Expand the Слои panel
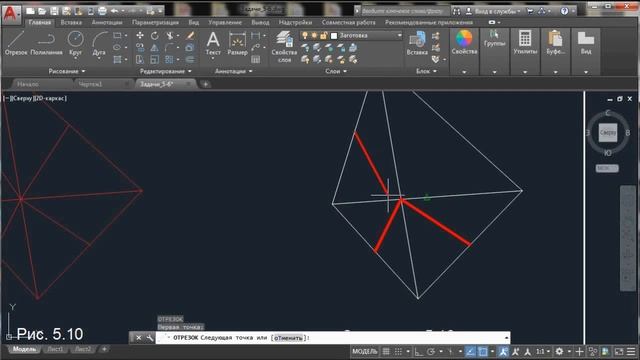Screen dimensions: 640x360 click(x=336, y=71)
